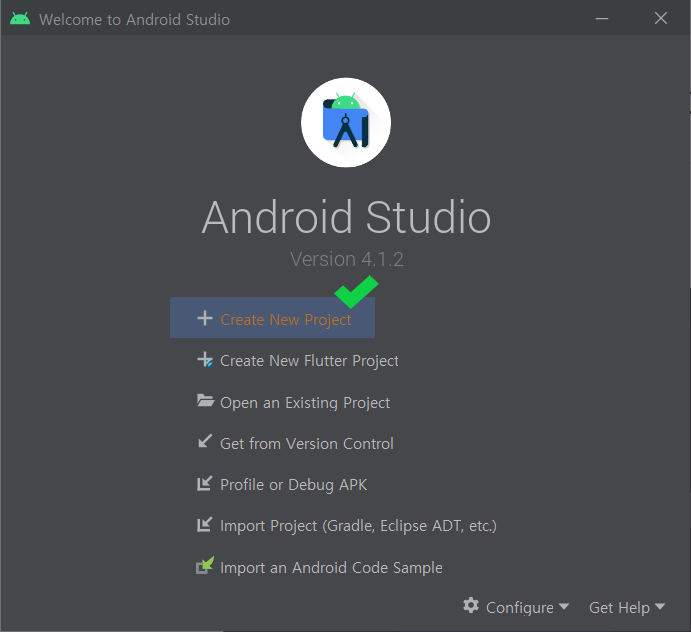Click the folder icon for Open an Existing Project

pos(205,400)
